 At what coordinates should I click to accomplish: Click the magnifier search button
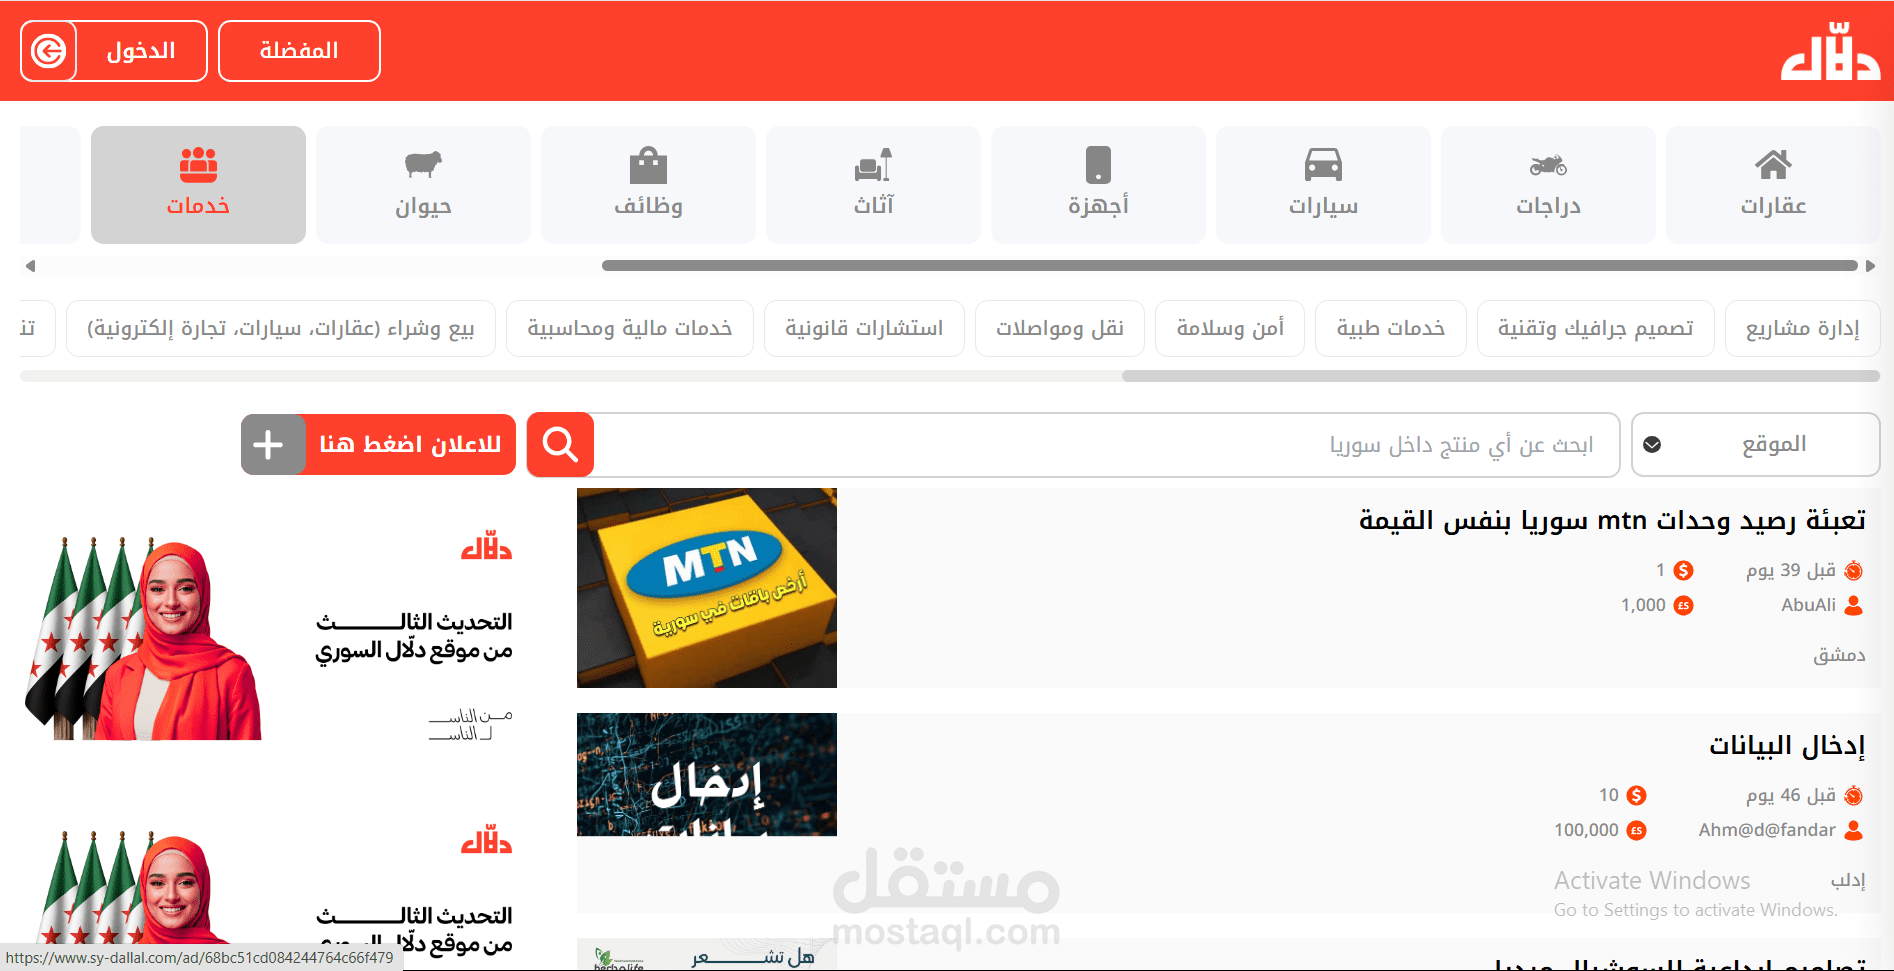[560, 445]
